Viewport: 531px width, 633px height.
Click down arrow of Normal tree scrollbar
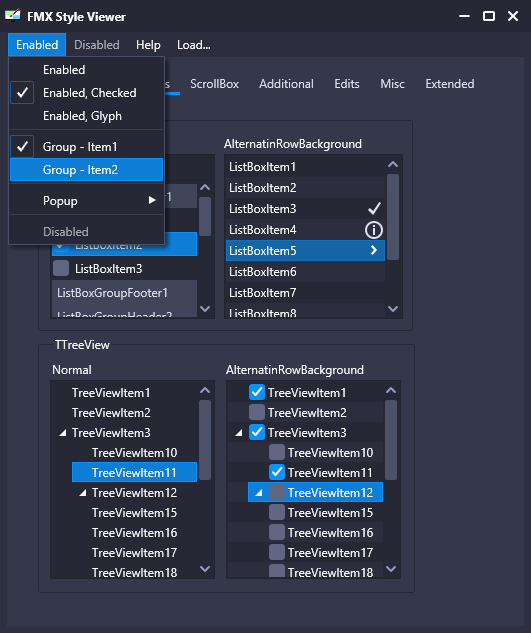[205, 569]
